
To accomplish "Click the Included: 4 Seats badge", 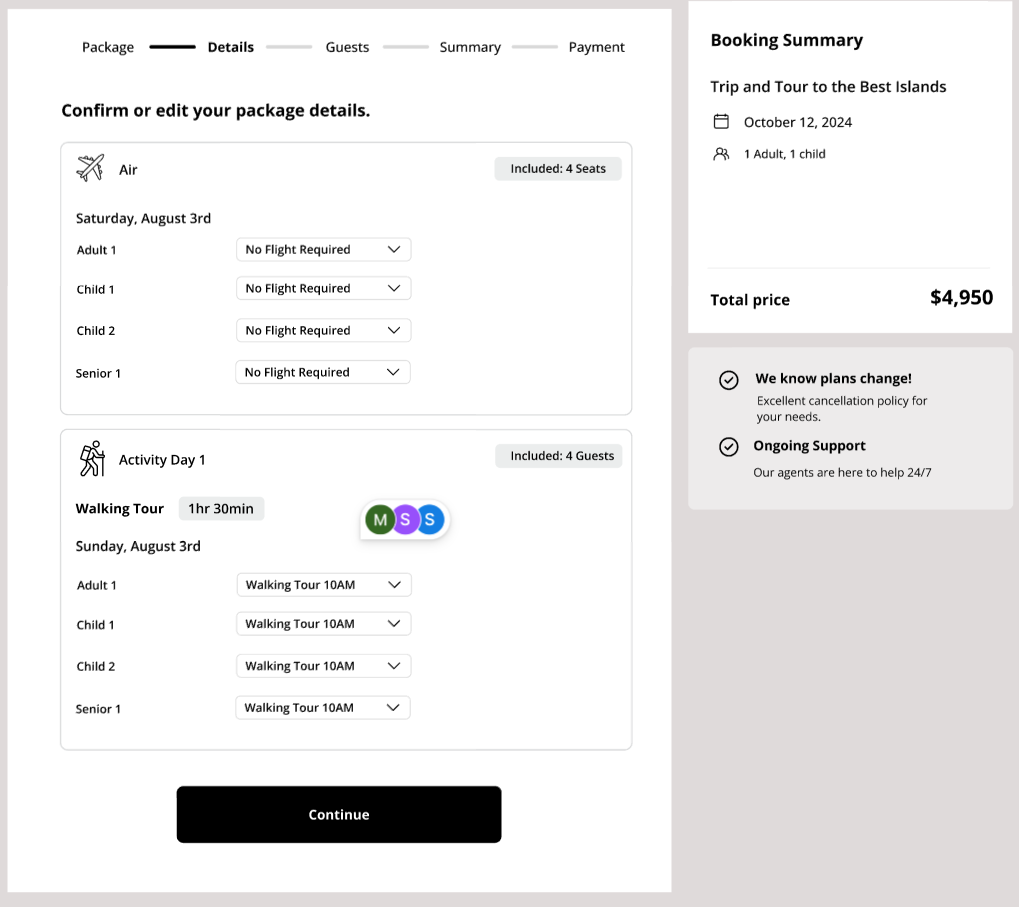I will pos(557,168).
